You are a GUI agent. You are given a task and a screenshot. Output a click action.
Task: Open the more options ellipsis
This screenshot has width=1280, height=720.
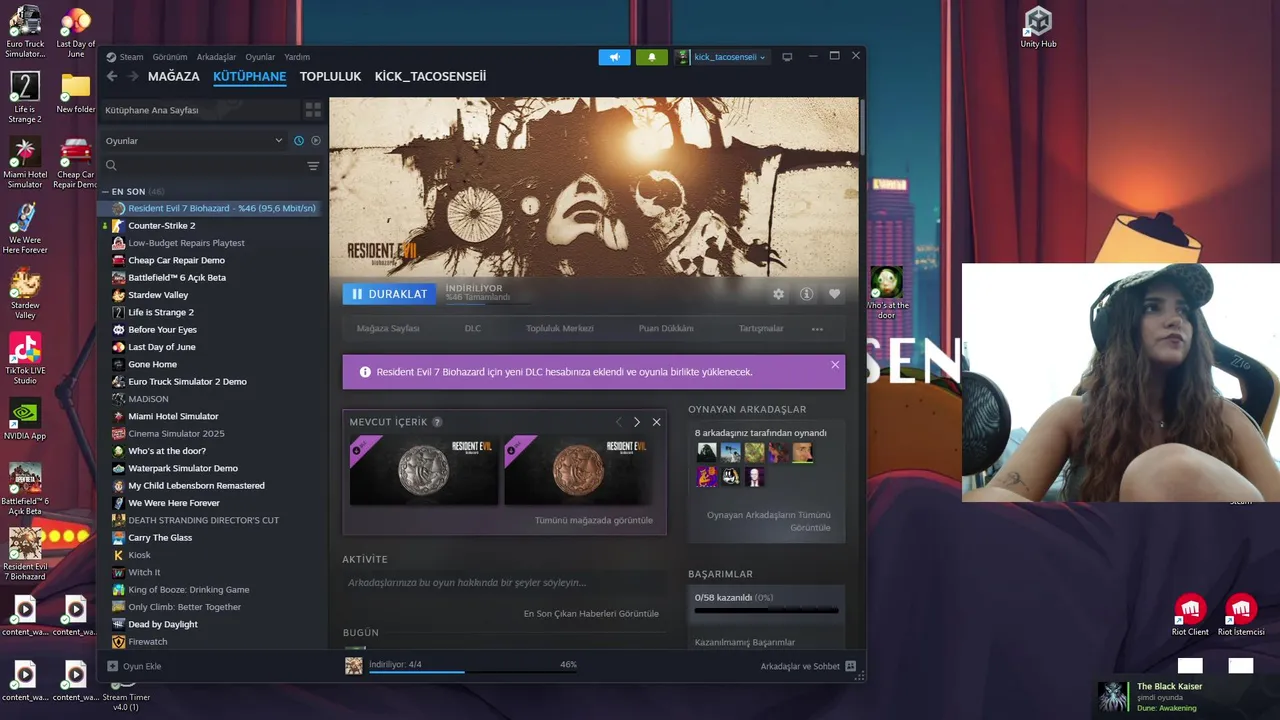click(817, 329)
